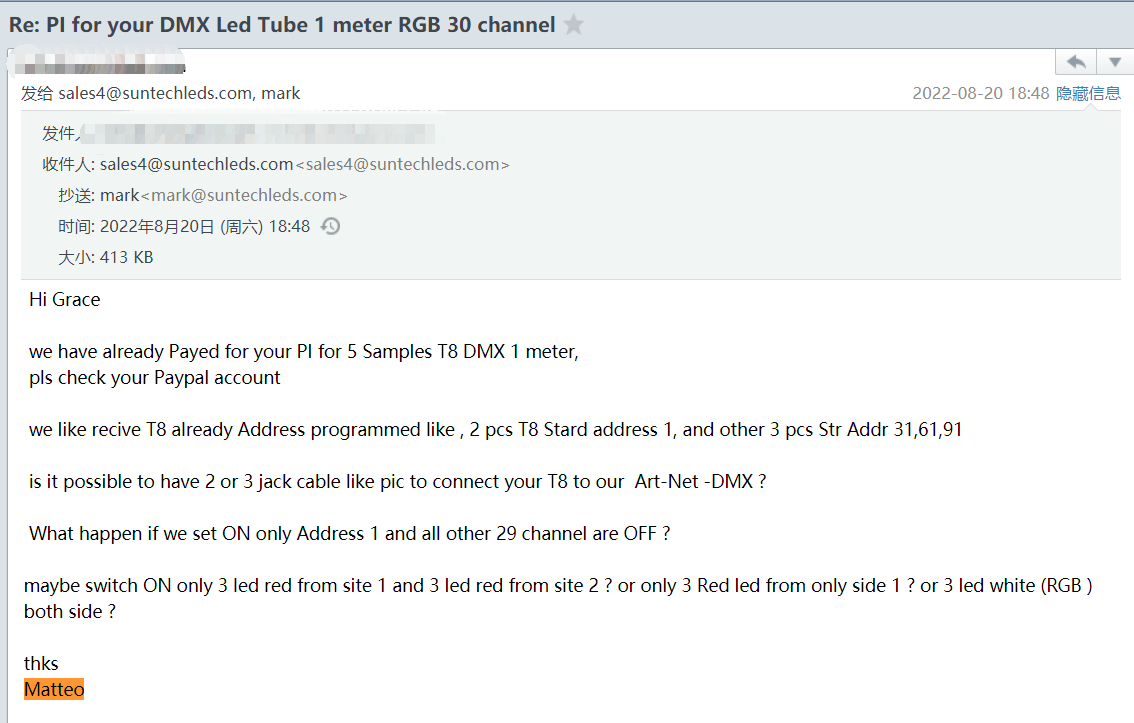Click the email subject title

(282, 25)
